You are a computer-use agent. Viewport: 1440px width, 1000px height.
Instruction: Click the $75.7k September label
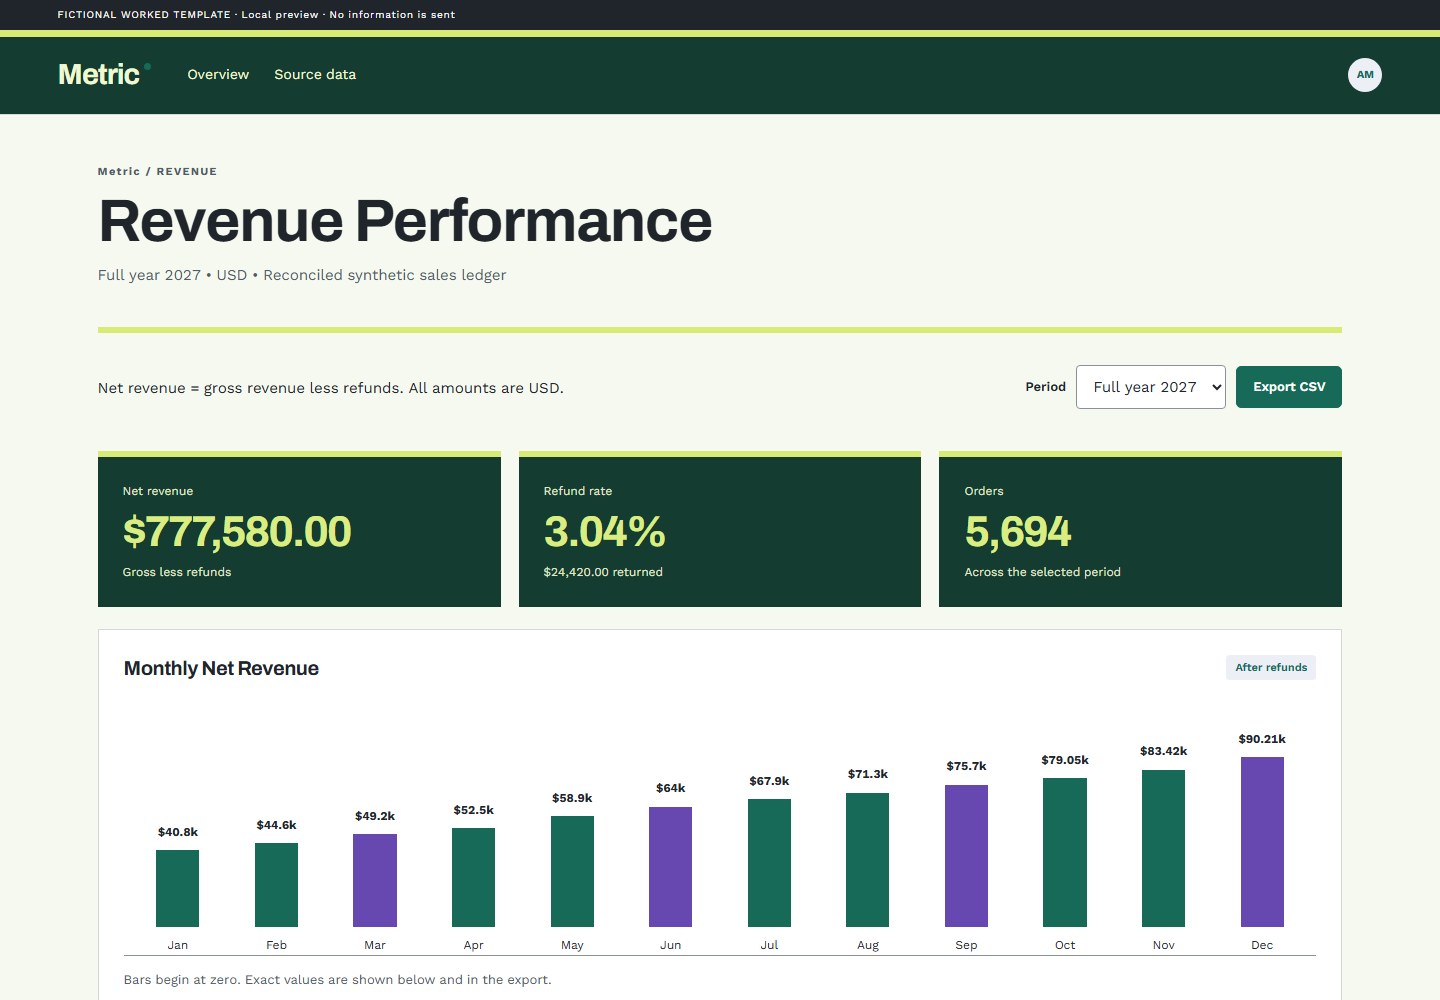[966, 766]
